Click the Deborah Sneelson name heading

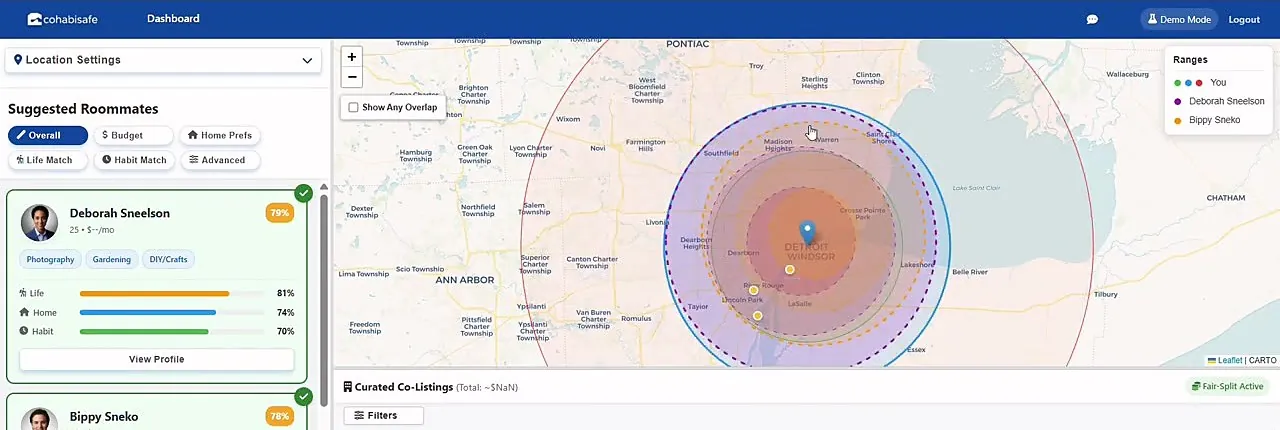(x=120, y=213)
